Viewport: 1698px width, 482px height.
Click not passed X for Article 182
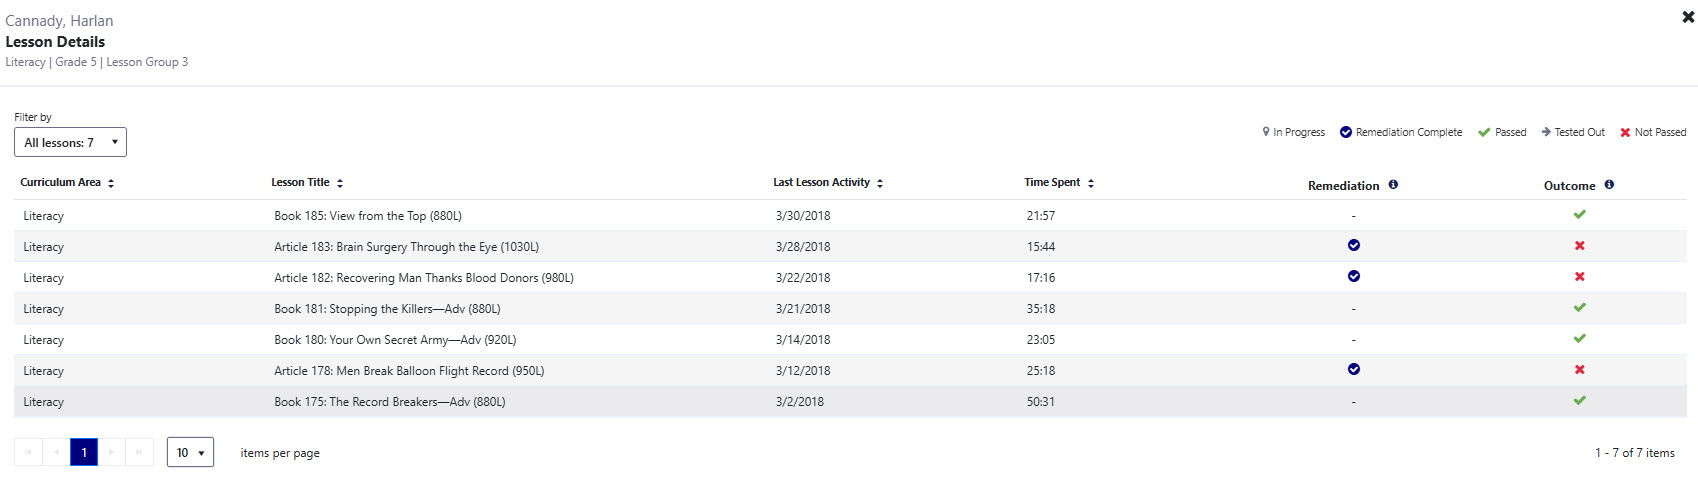click(1580, 277)
